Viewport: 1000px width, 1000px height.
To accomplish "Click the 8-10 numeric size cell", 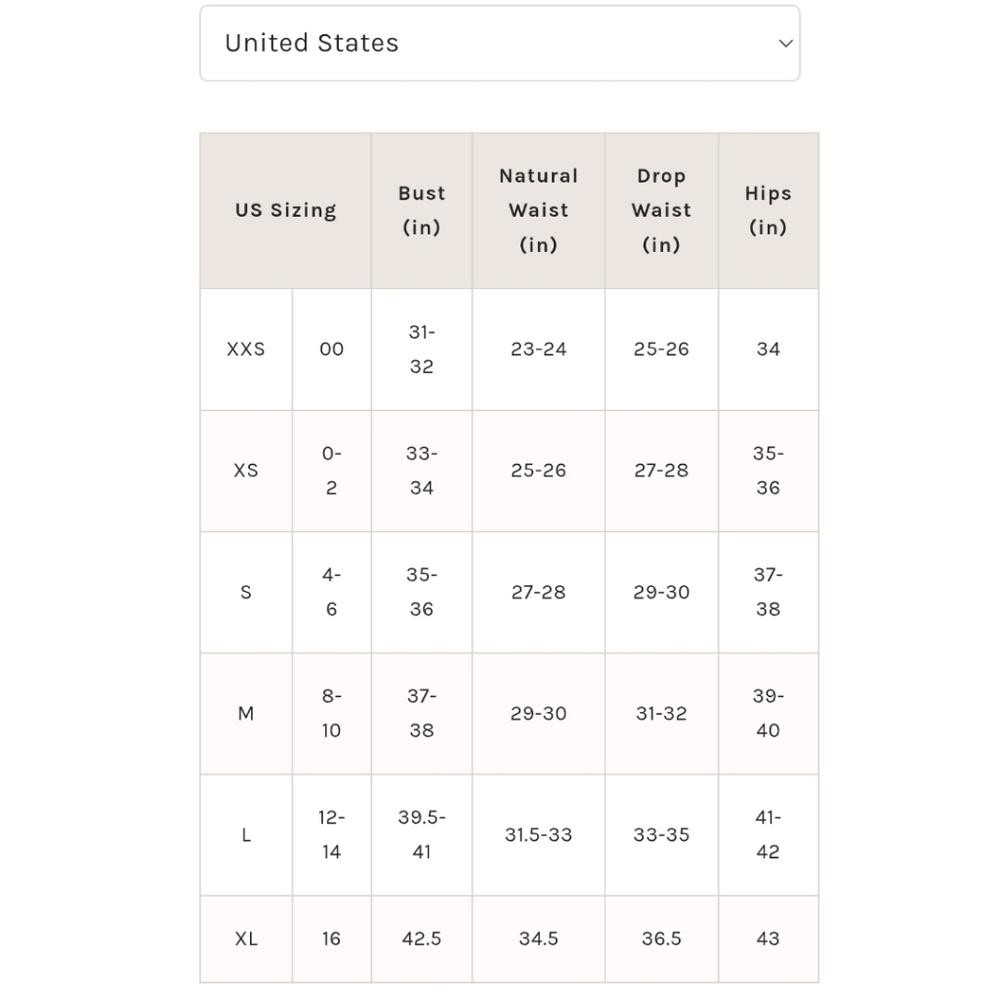I will click(332, 714).
